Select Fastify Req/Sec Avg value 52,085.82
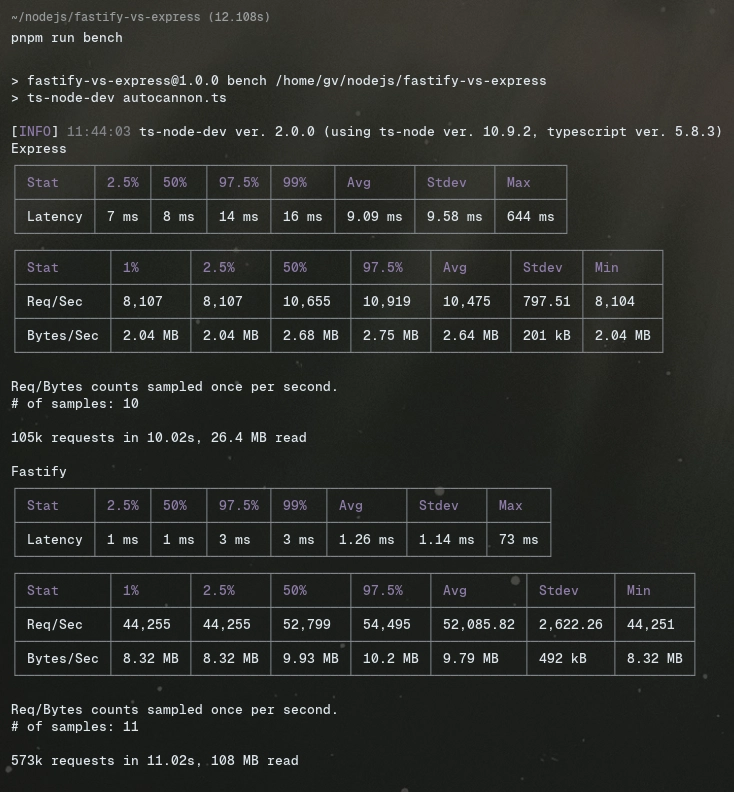 (x=479, y=624)
